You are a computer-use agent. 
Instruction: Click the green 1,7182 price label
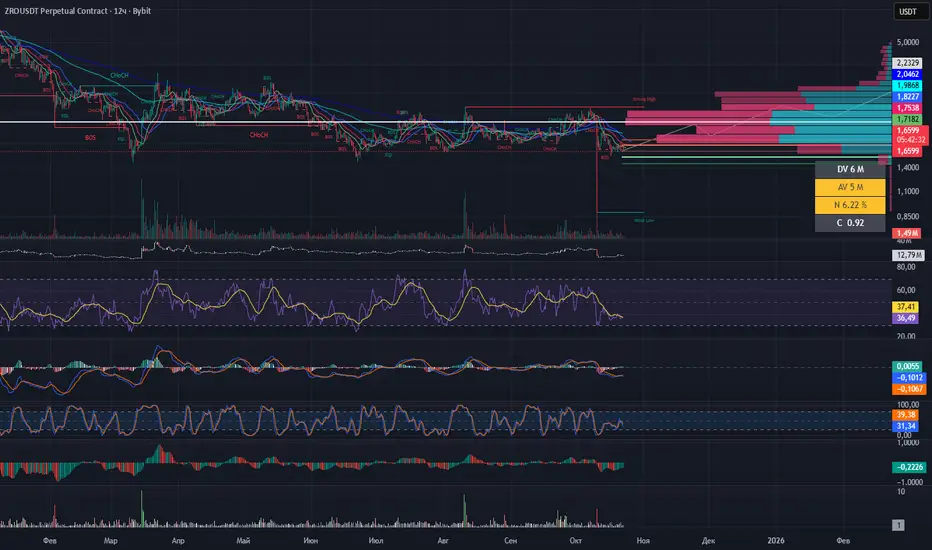point(908,120)
